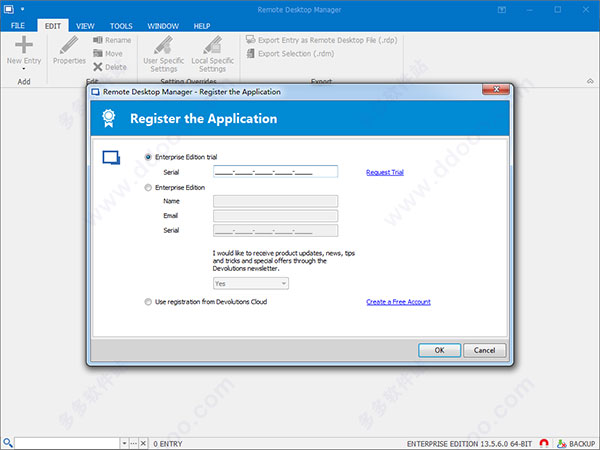Switch to the HELP ribbon tab
This screenshot has width=600, height=450.
(x=202, y=26)
